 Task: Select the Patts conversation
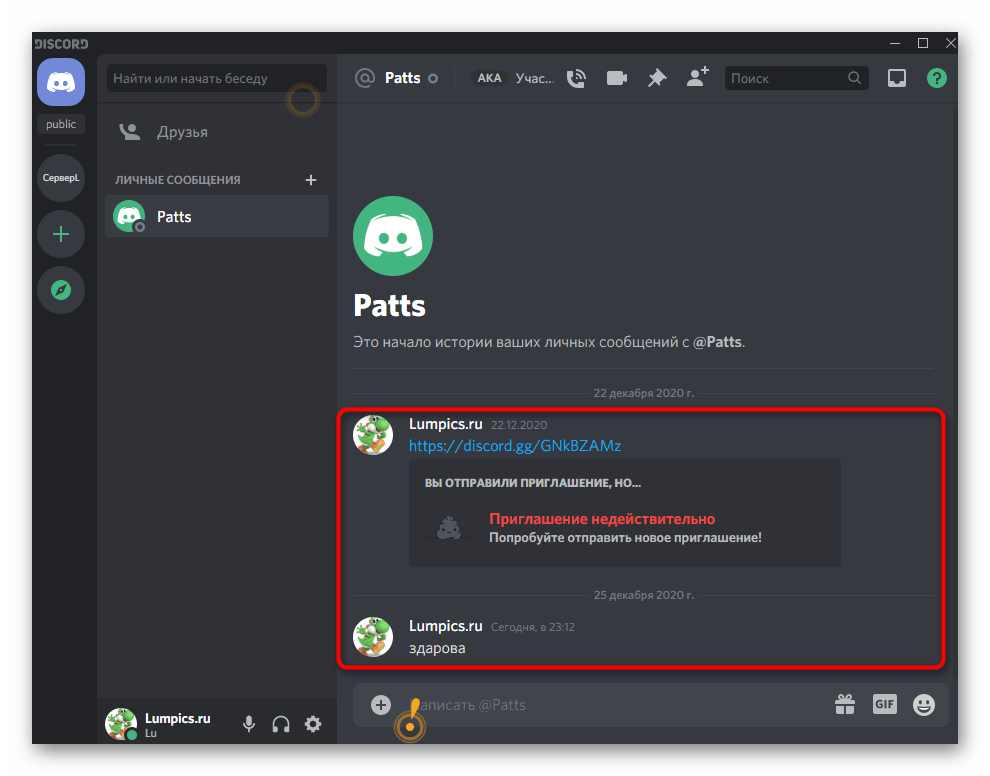217,216
